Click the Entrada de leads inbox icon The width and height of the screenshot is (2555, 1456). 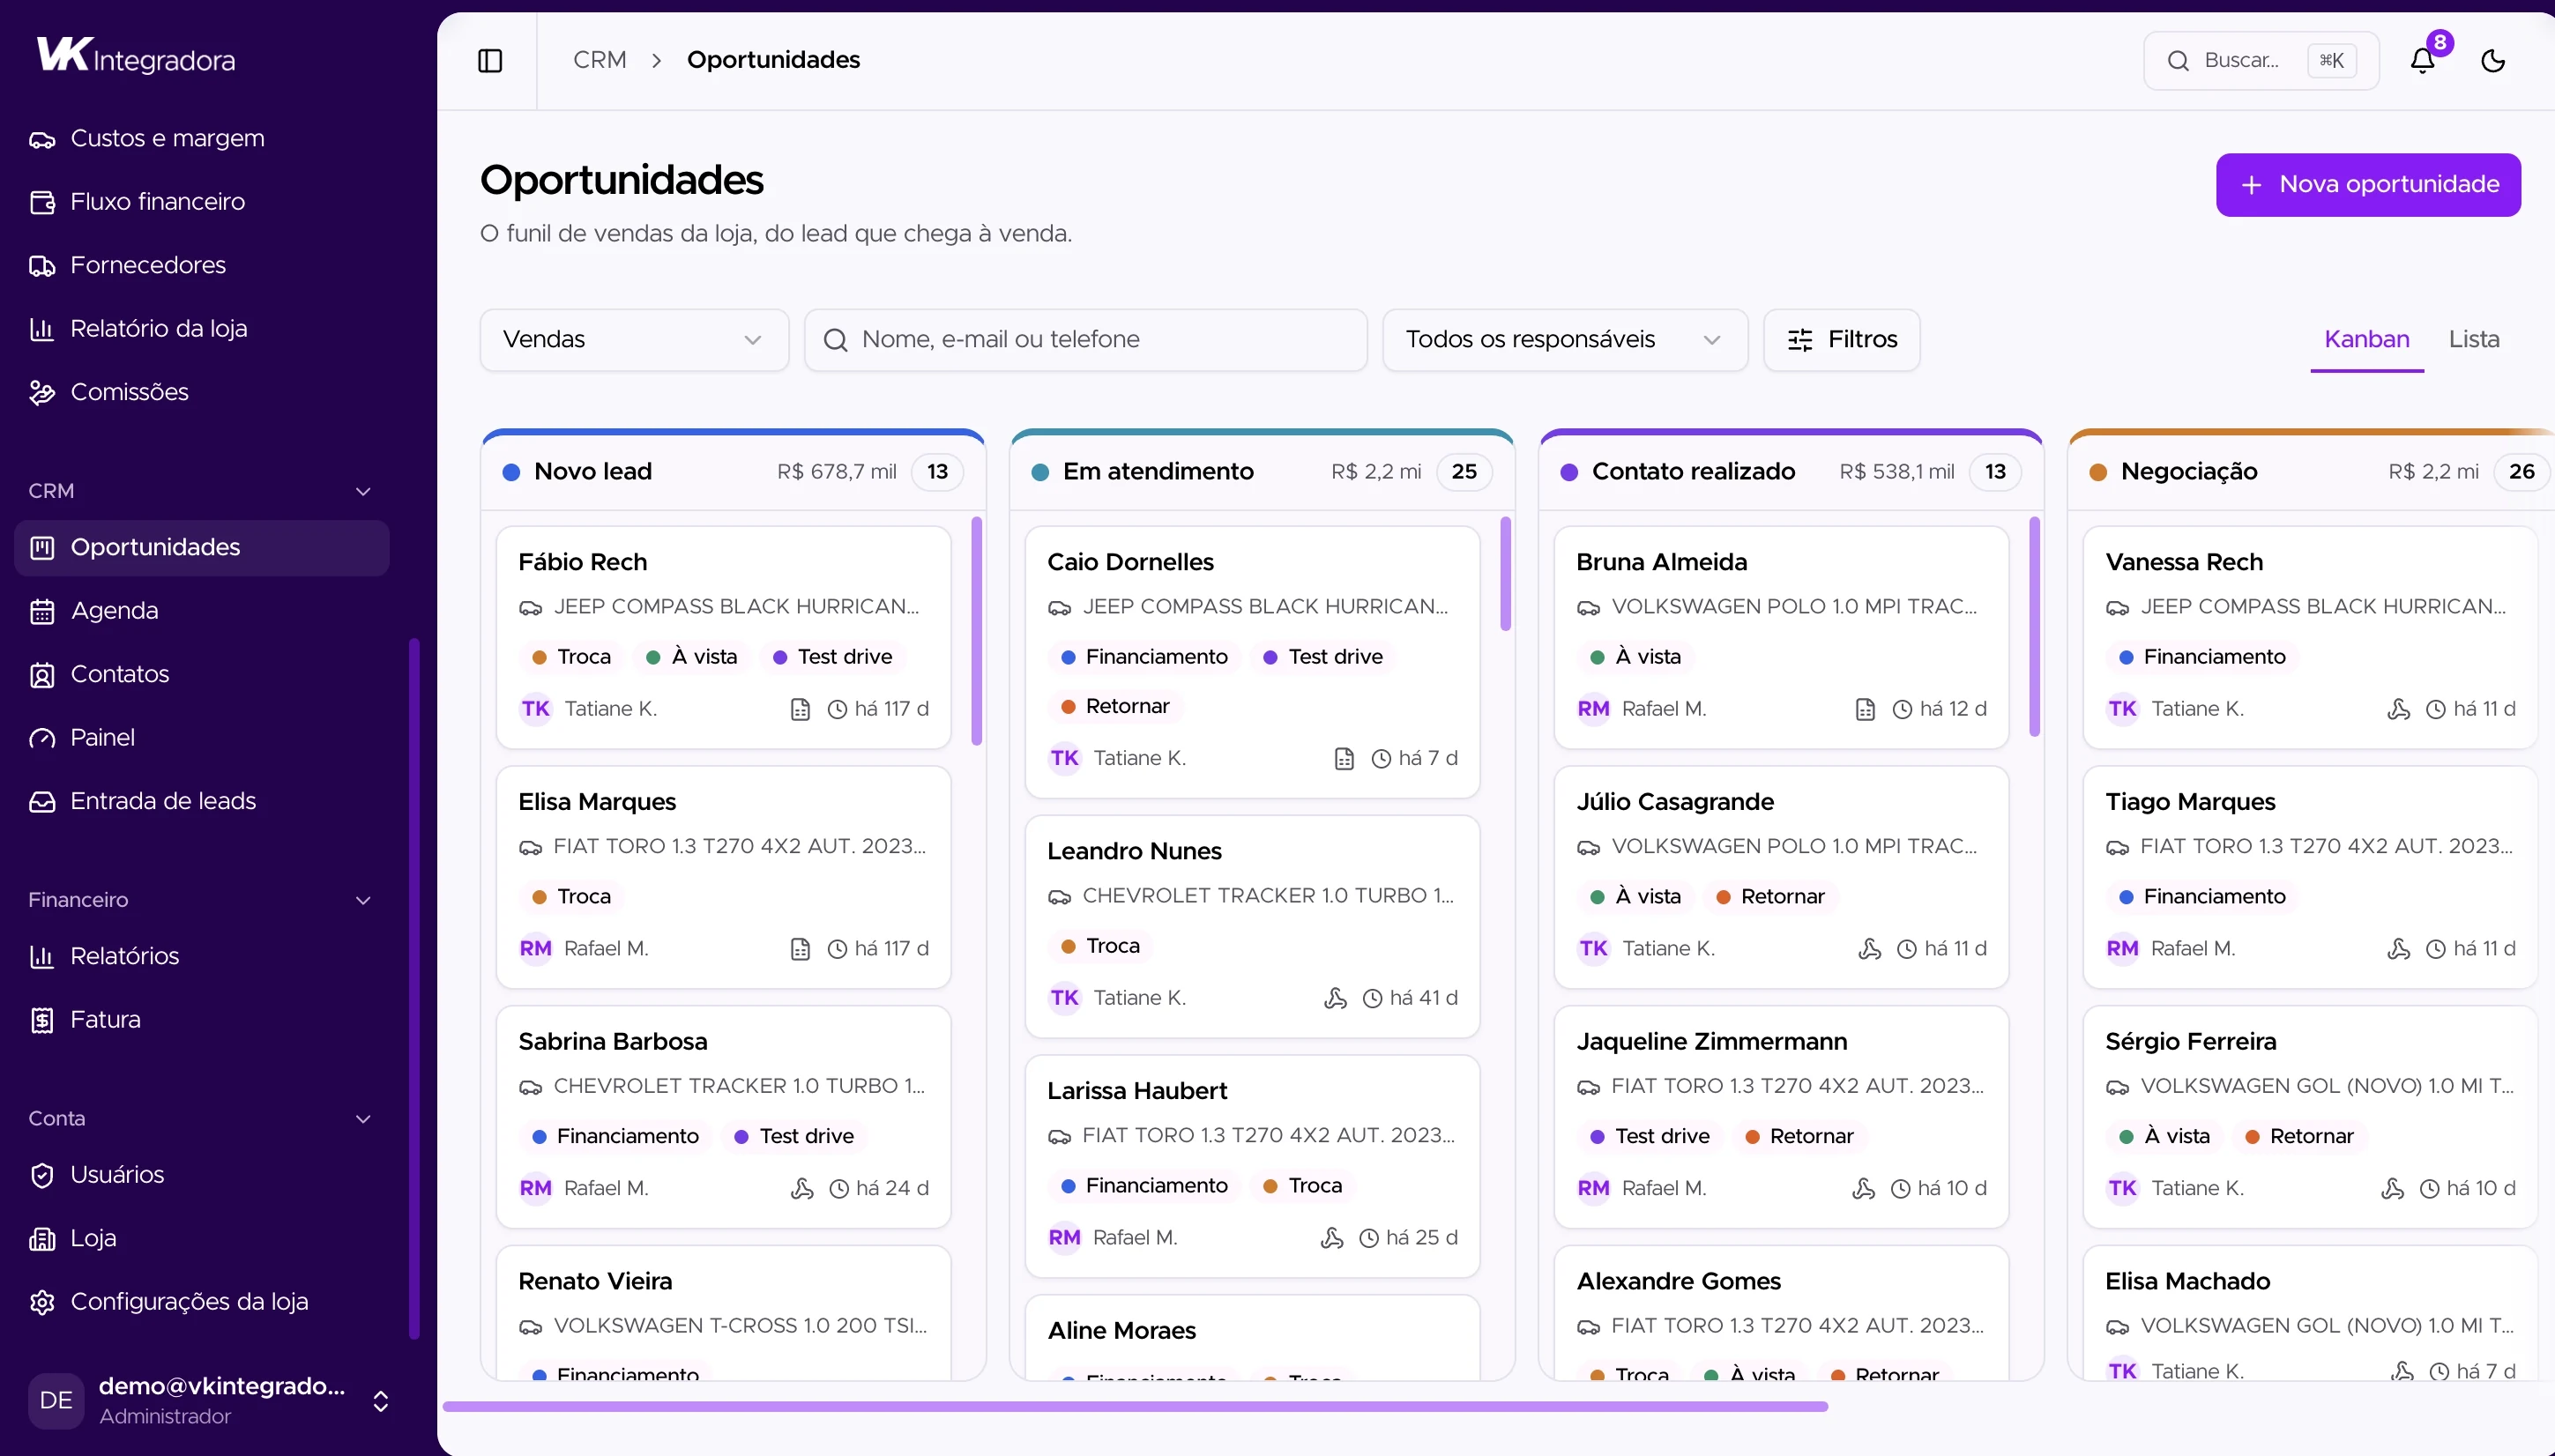[42, 802]
